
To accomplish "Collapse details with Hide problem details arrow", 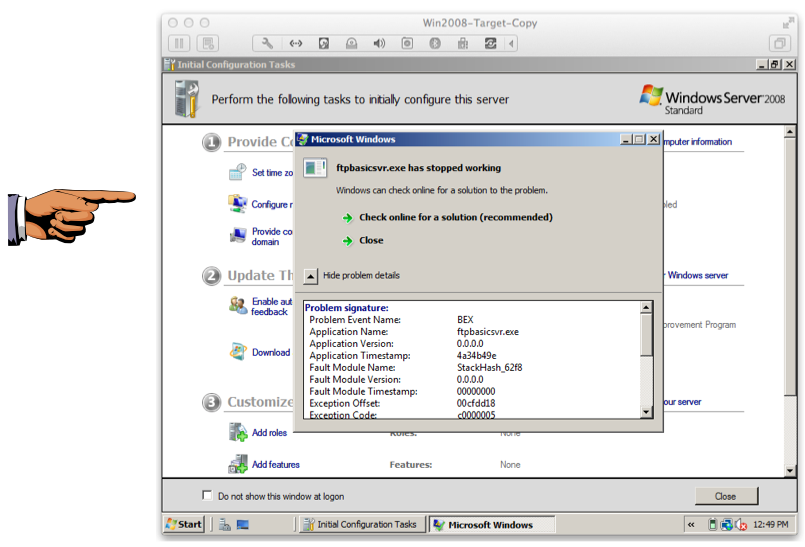I will (311, 276).
